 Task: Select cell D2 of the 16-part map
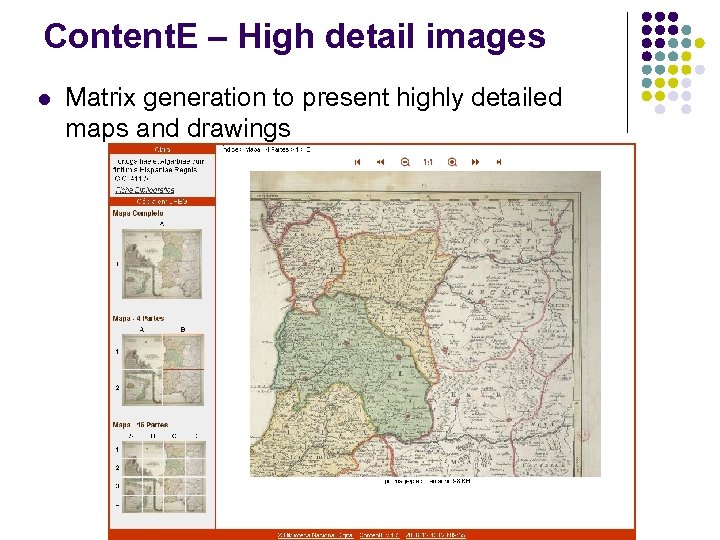click(x=196, y=468)
